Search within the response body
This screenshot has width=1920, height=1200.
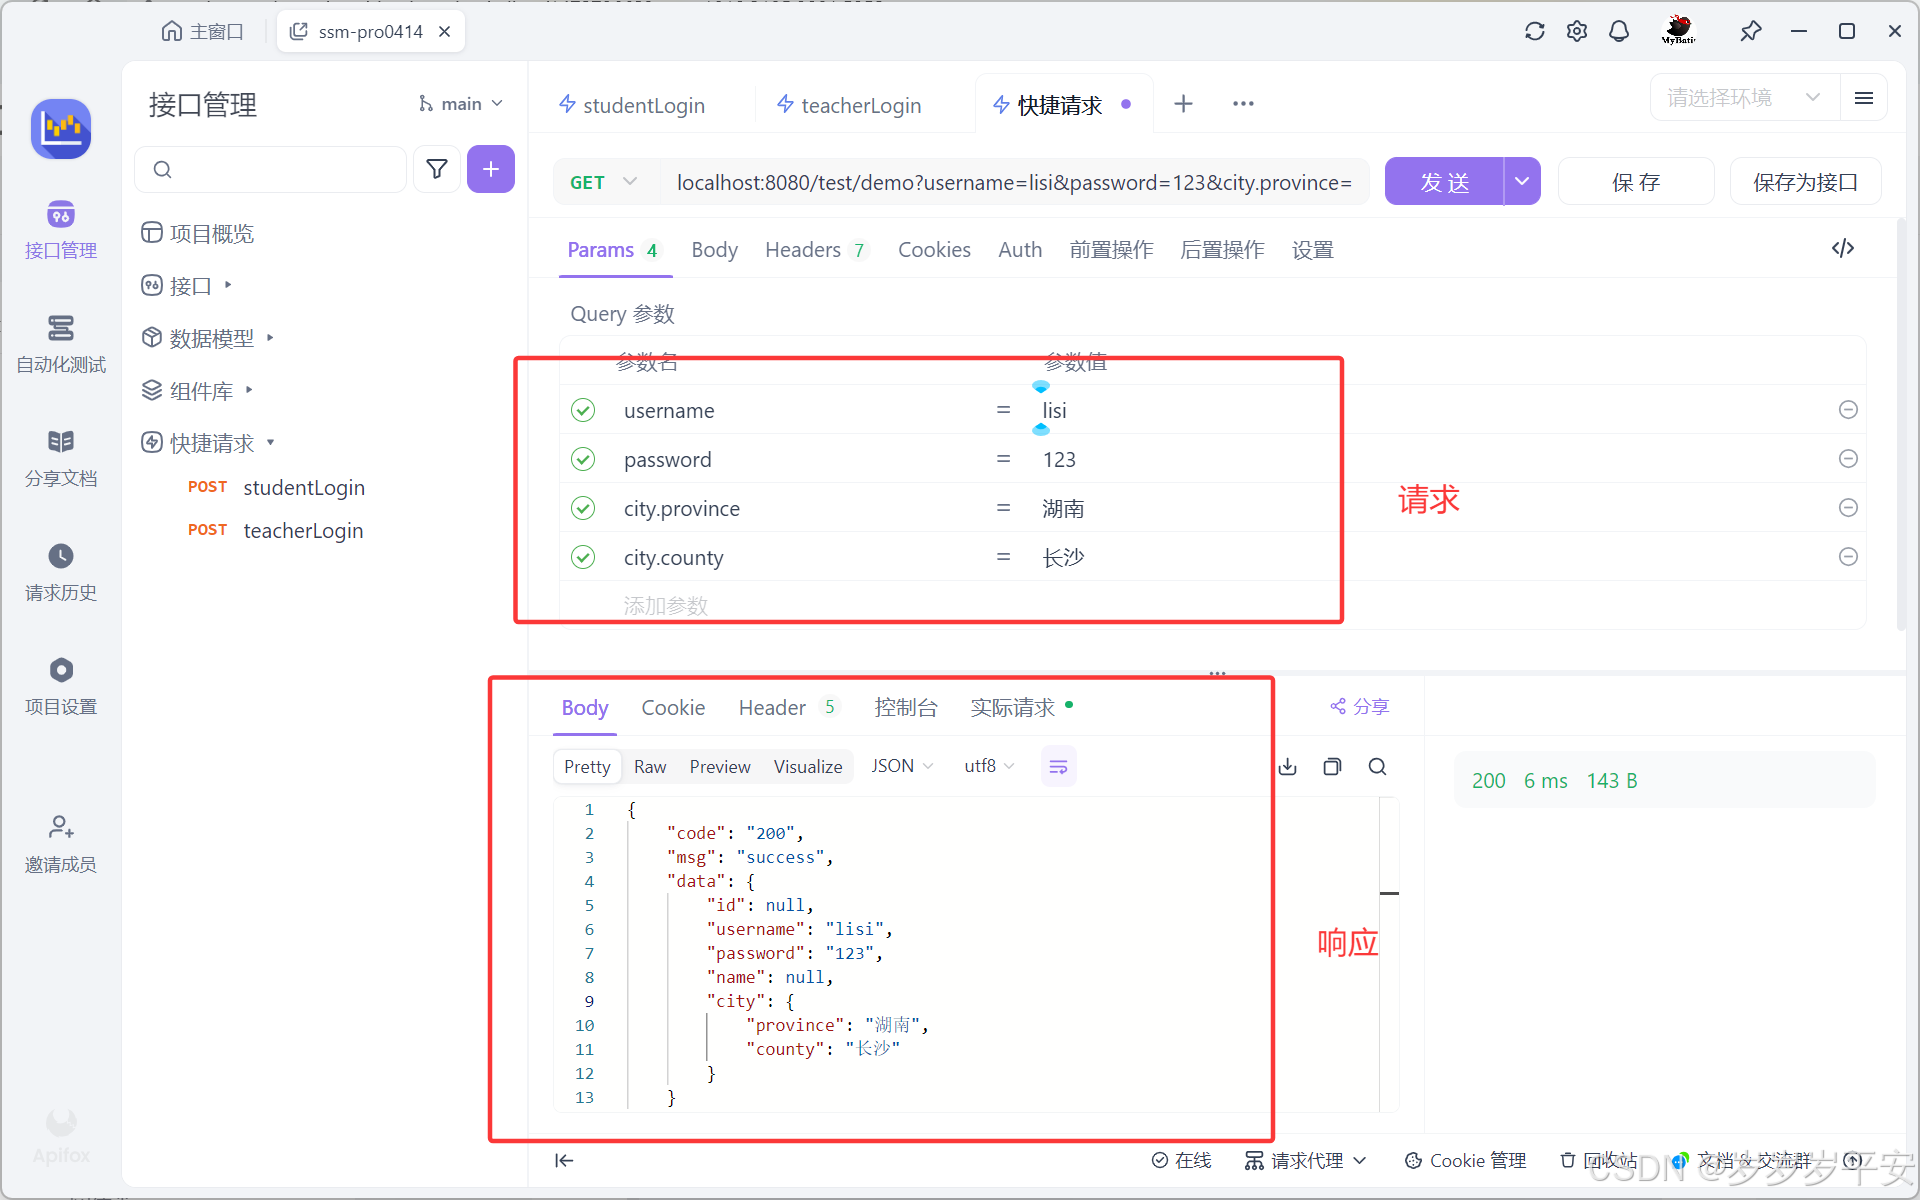(x=1377, y=767)
